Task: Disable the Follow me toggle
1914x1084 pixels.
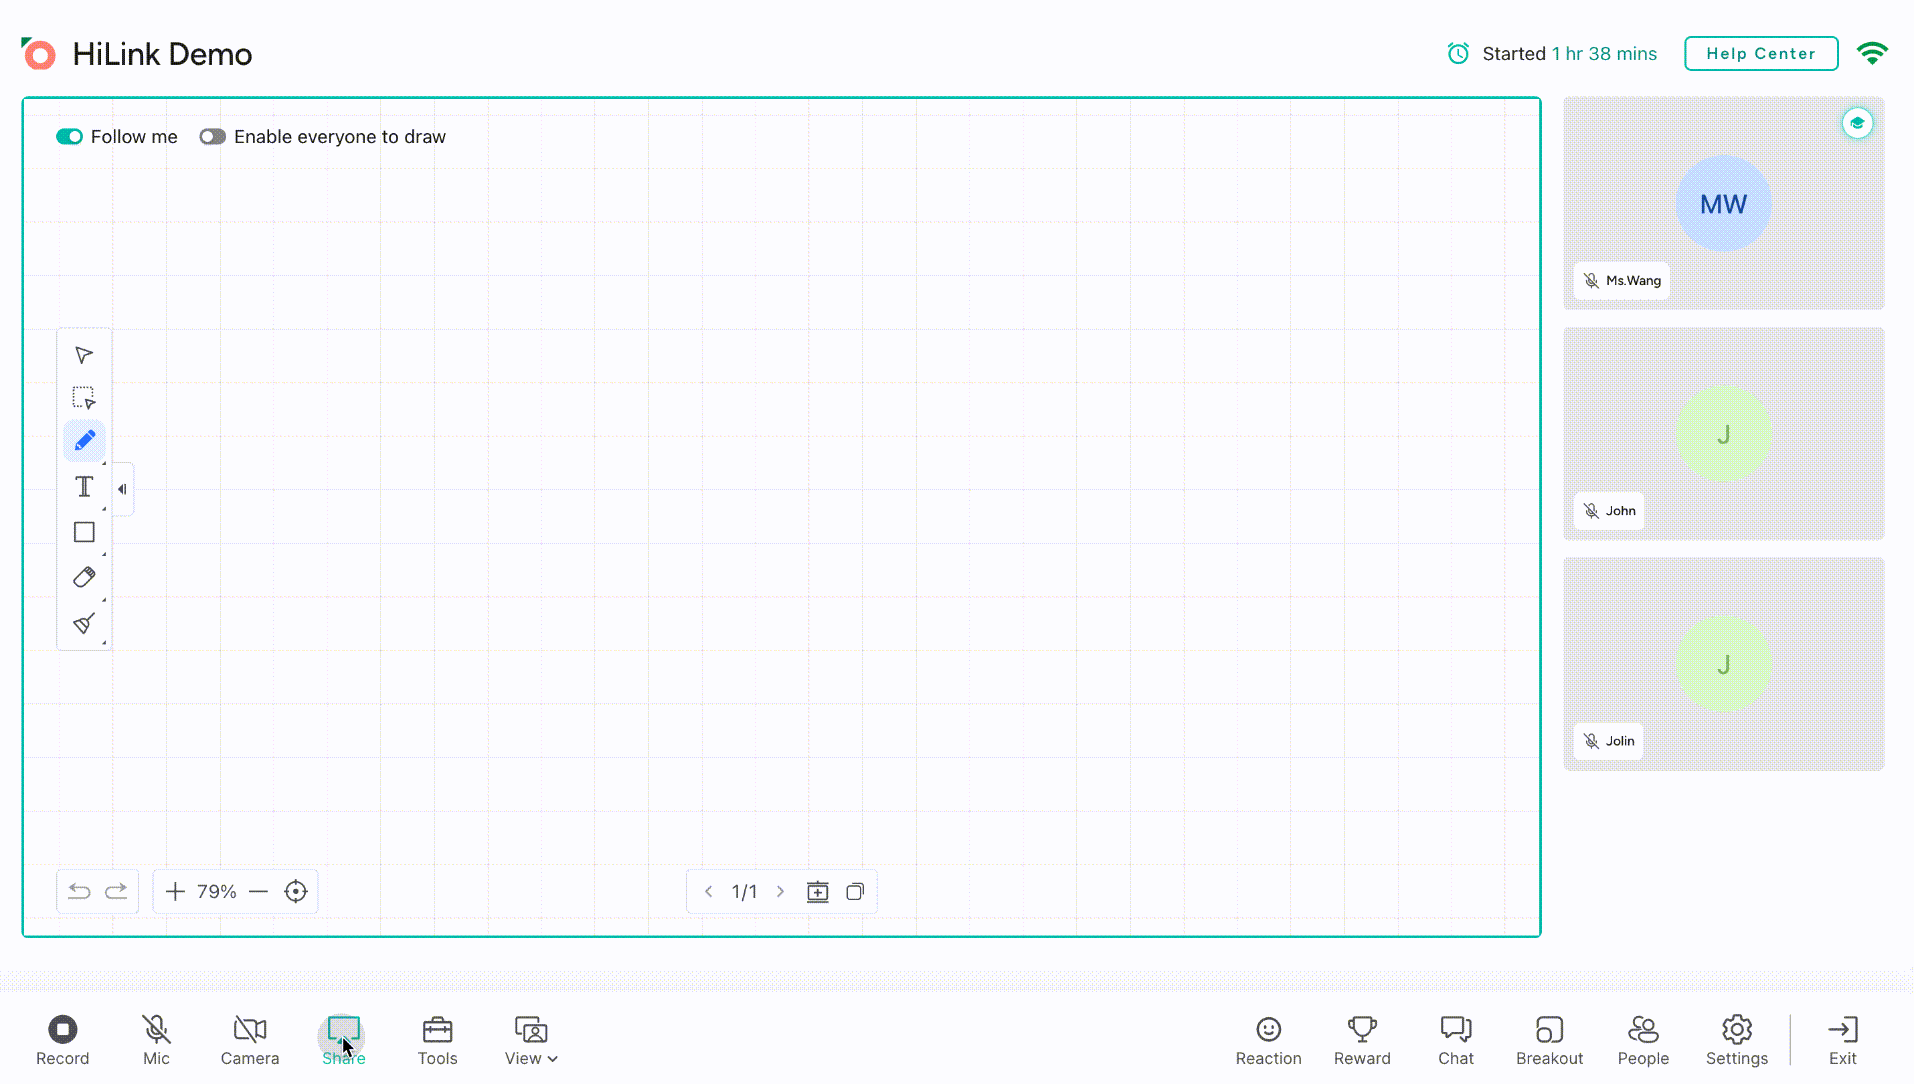Action: pos(68,136)
